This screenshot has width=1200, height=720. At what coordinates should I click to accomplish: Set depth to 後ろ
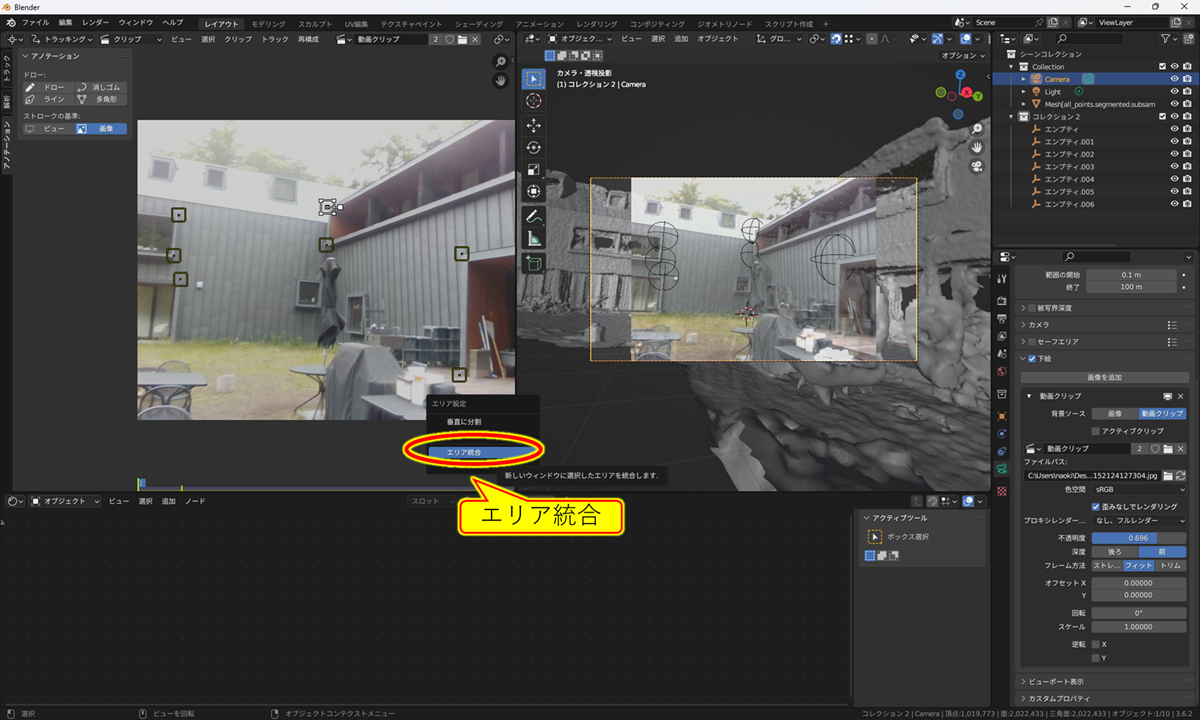coord(1114,551)
